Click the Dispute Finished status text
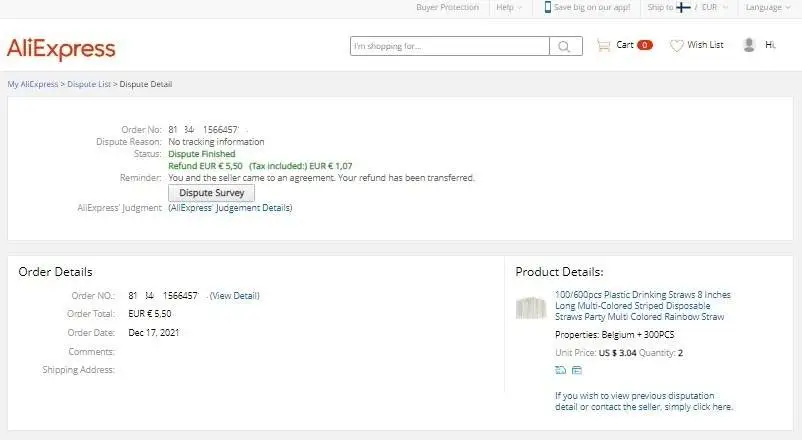The width and height of the screenshot is (802, 440). (x=202, y=154)
